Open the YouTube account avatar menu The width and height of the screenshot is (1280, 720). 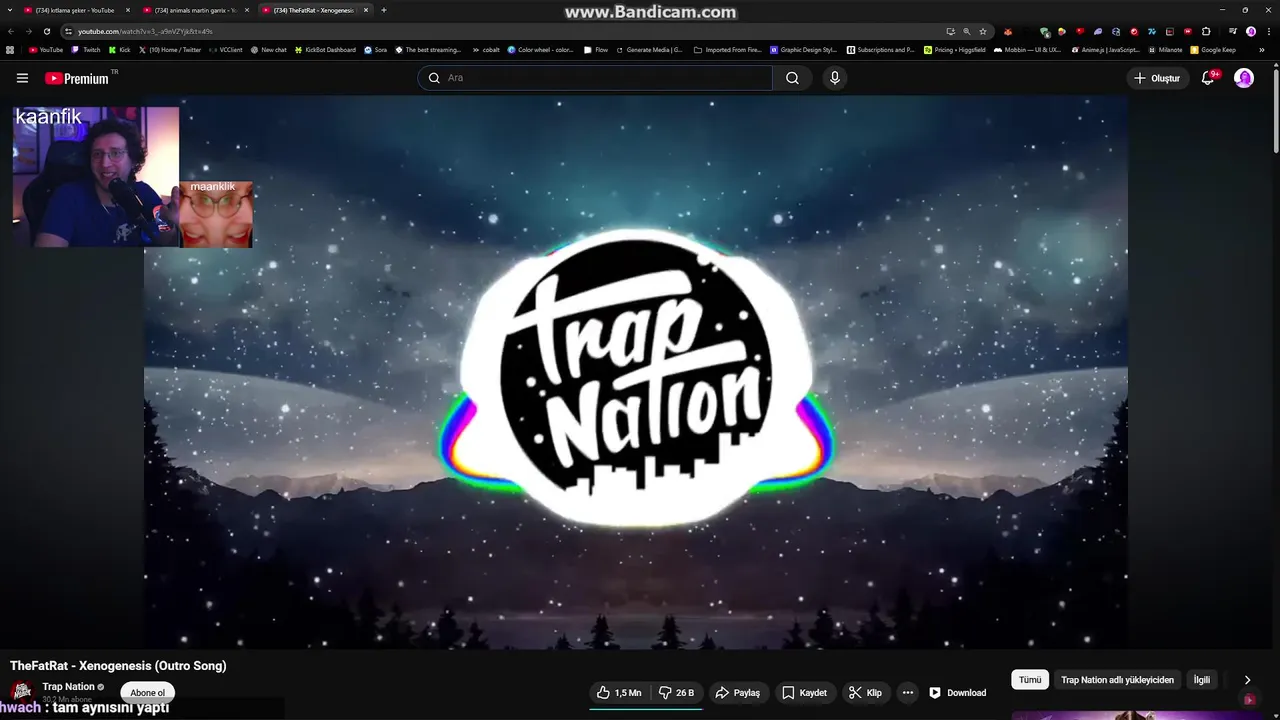tap(1244, 78)
